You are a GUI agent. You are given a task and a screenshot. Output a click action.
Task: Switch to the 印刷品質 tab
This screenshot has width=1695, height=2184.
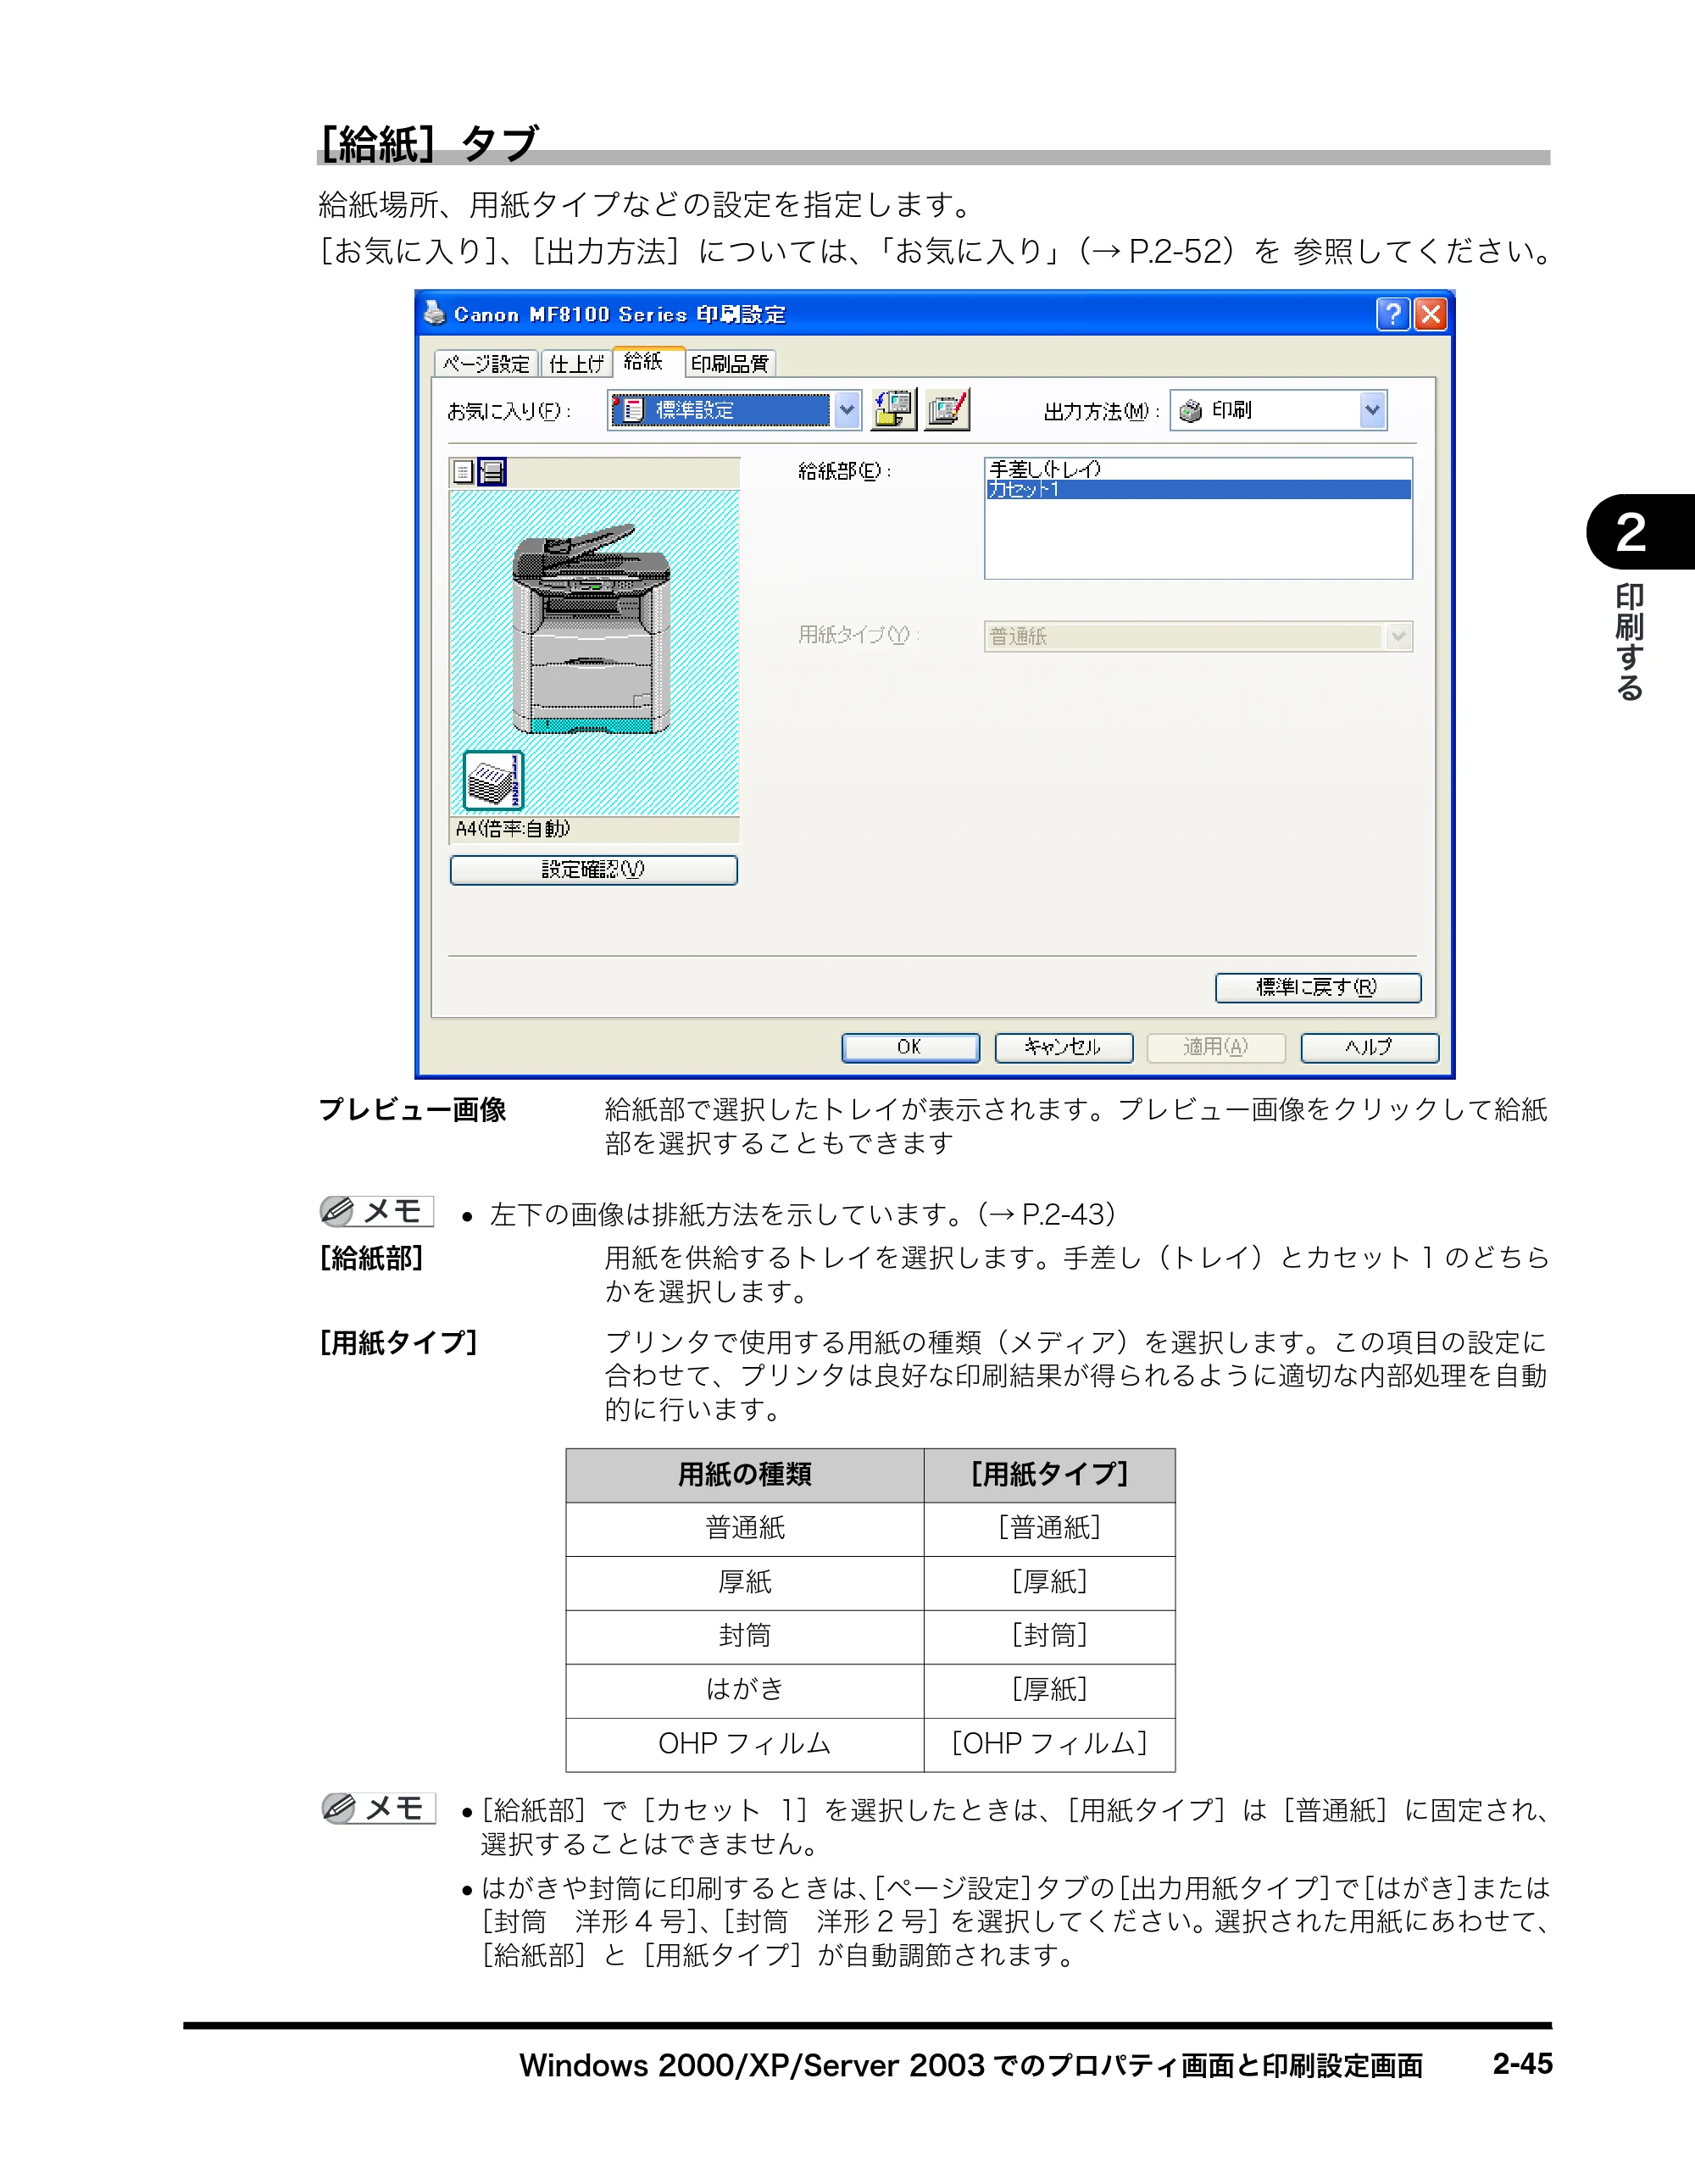point(730,364)
